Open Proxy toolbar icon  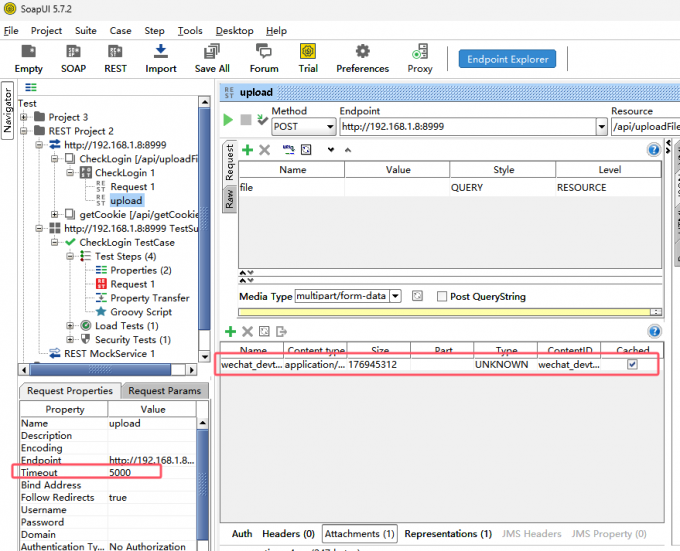coord(420,59)
